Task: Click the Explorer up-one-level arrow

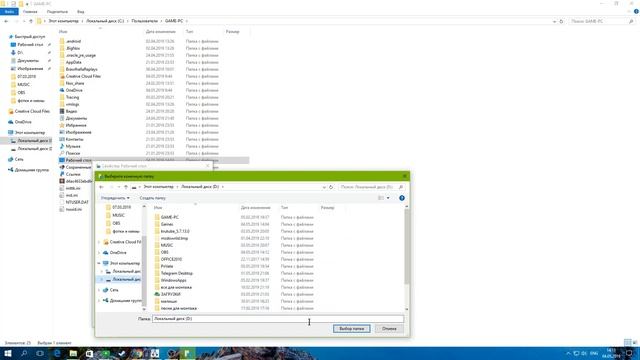Action: pyautogui.click(x=31, y=21)
